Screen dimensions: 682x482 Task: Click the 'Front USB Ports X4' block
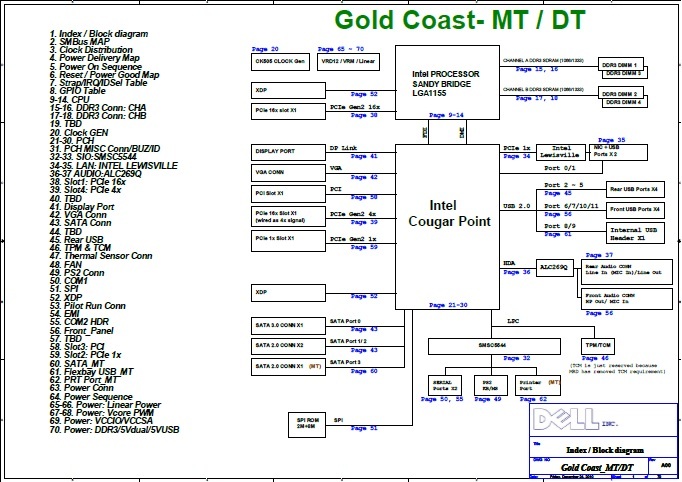[x=635, y=210]
